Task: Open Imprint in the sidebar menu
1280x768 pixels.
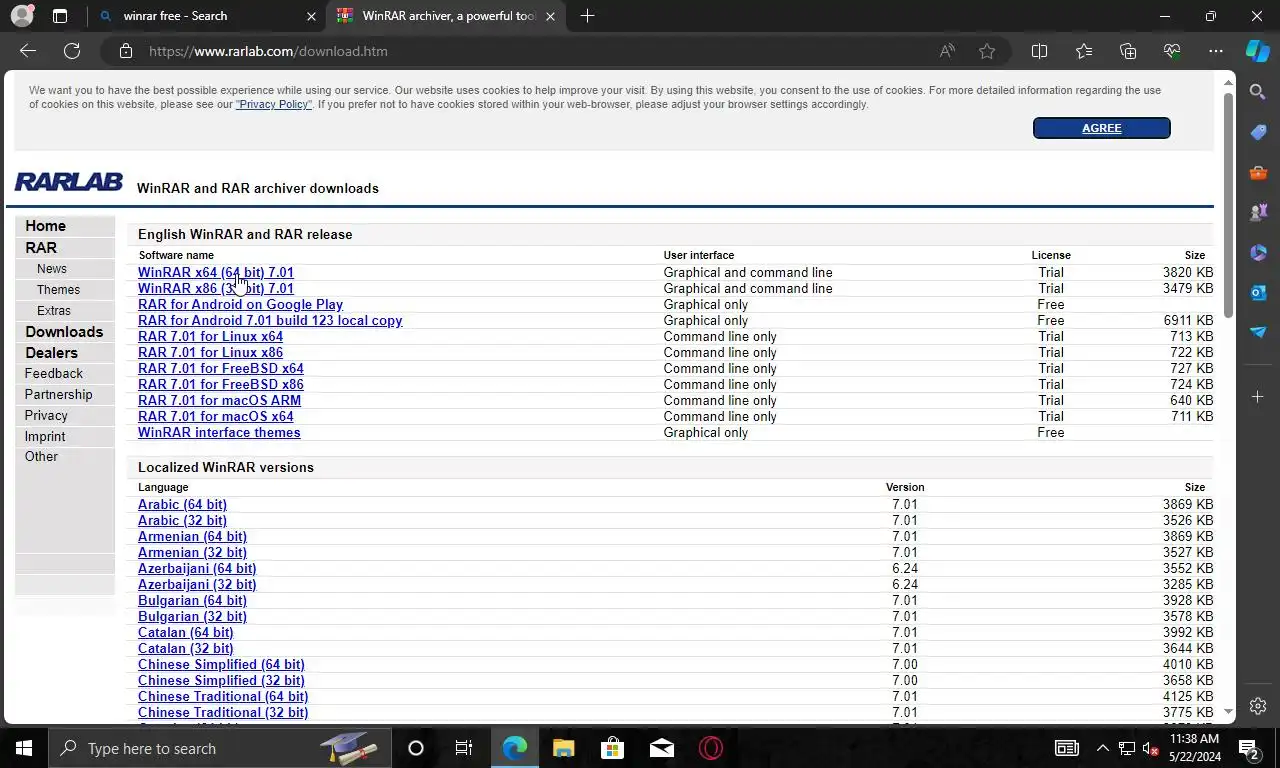Action: coord(45,437)
